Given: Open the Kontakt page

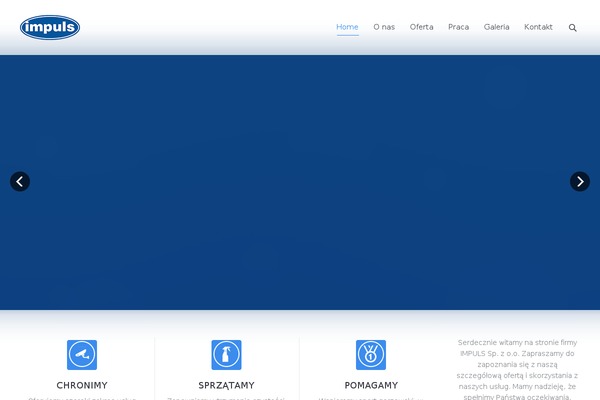Looking at the screenshot, I should 538,27.
